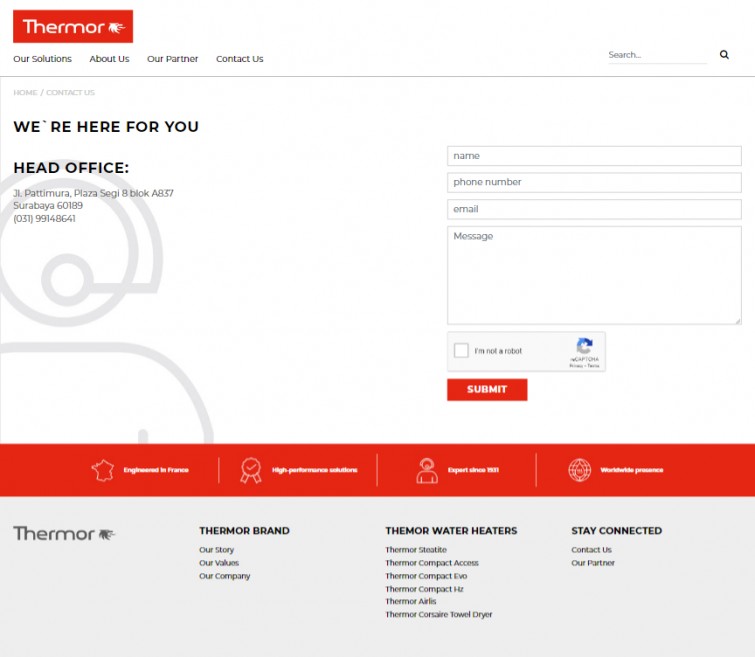Click the Expert since 1931 text
The image size is (755, 657).
pyautogui.click(x=473, y=470)
